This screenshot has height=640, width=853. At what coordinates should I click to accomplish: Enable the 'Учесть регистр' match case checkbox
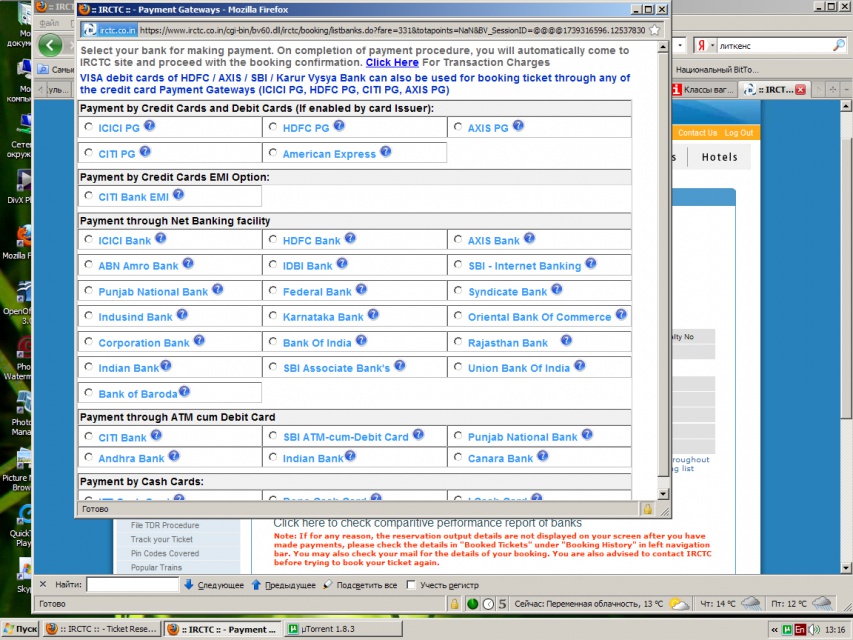coord(411,585)
